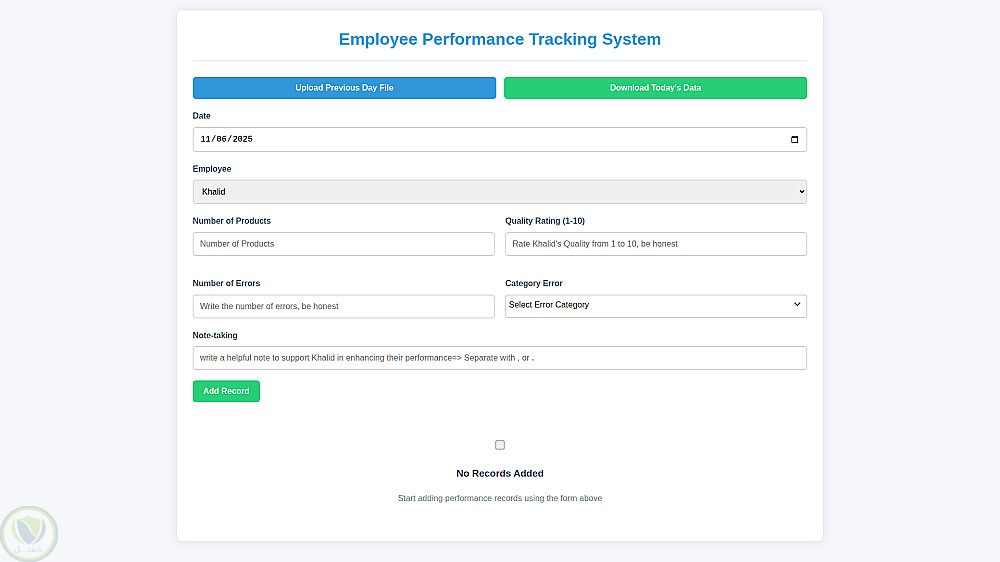Click into the Quality Rating input box
This screenshot has width=1000, height=562.
(655, 244)
